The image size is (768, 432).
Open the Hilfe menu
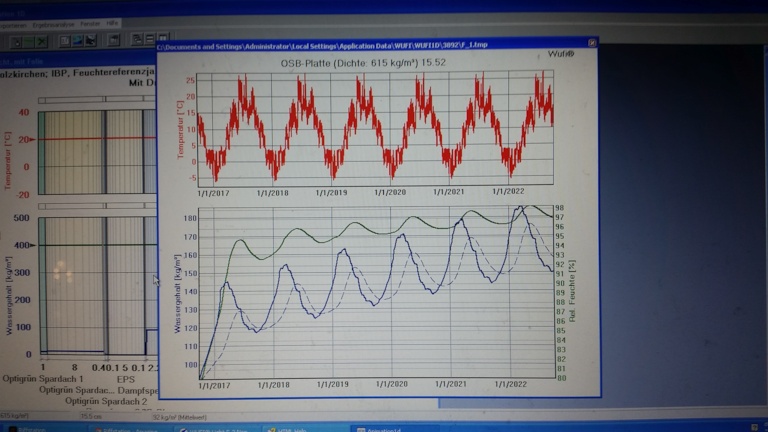pyautogui.click(x=112, y=22)
